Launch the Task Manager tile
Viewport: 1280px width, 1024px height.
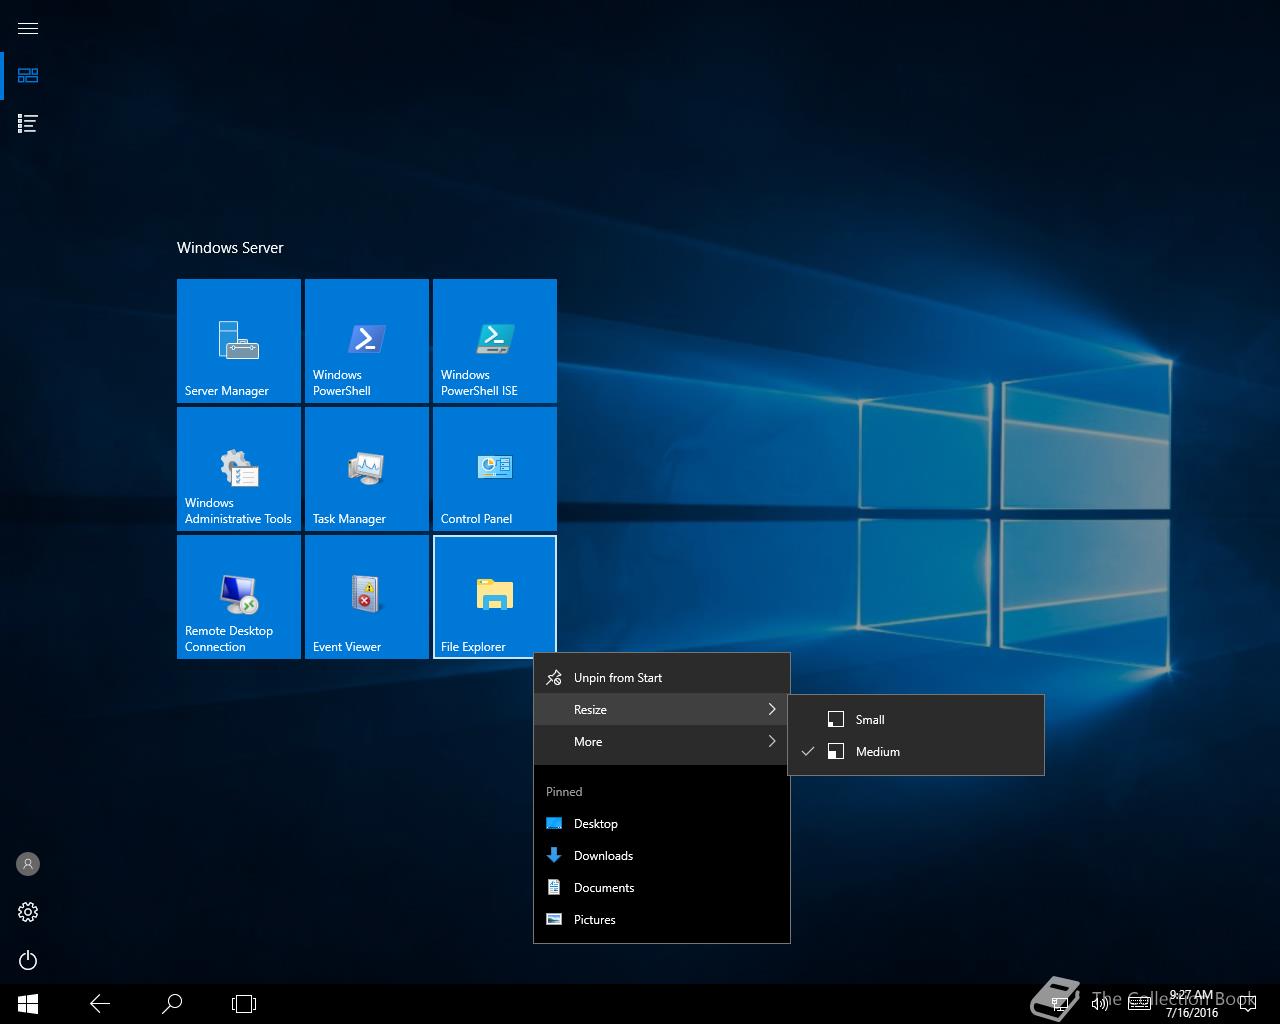click(367, 469)
